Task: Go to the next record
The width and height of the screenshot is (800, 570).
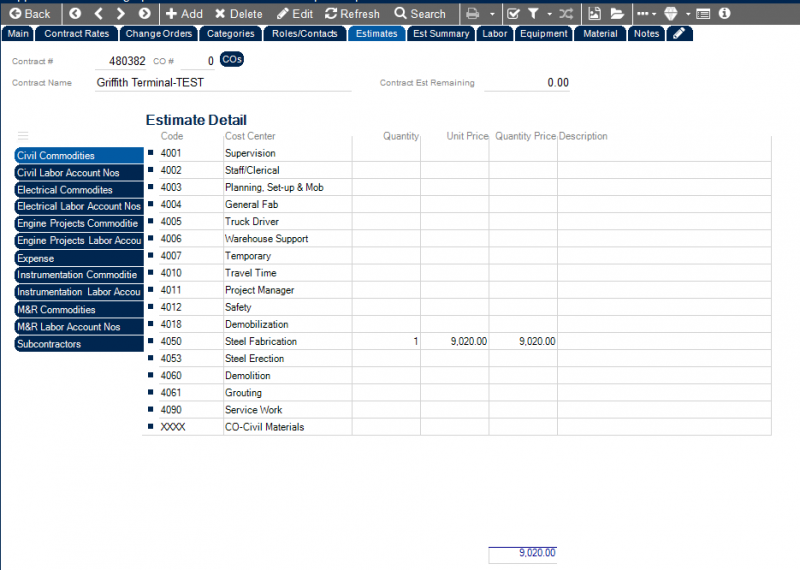Action: 121,14
